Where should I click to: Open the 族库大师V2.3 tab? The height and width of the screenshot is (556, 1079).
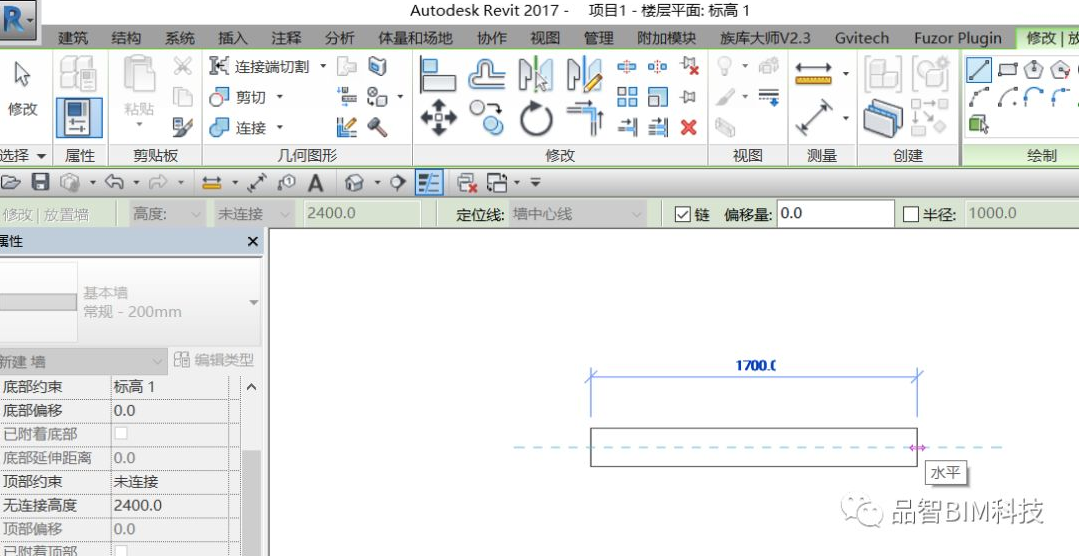point(765,38)
